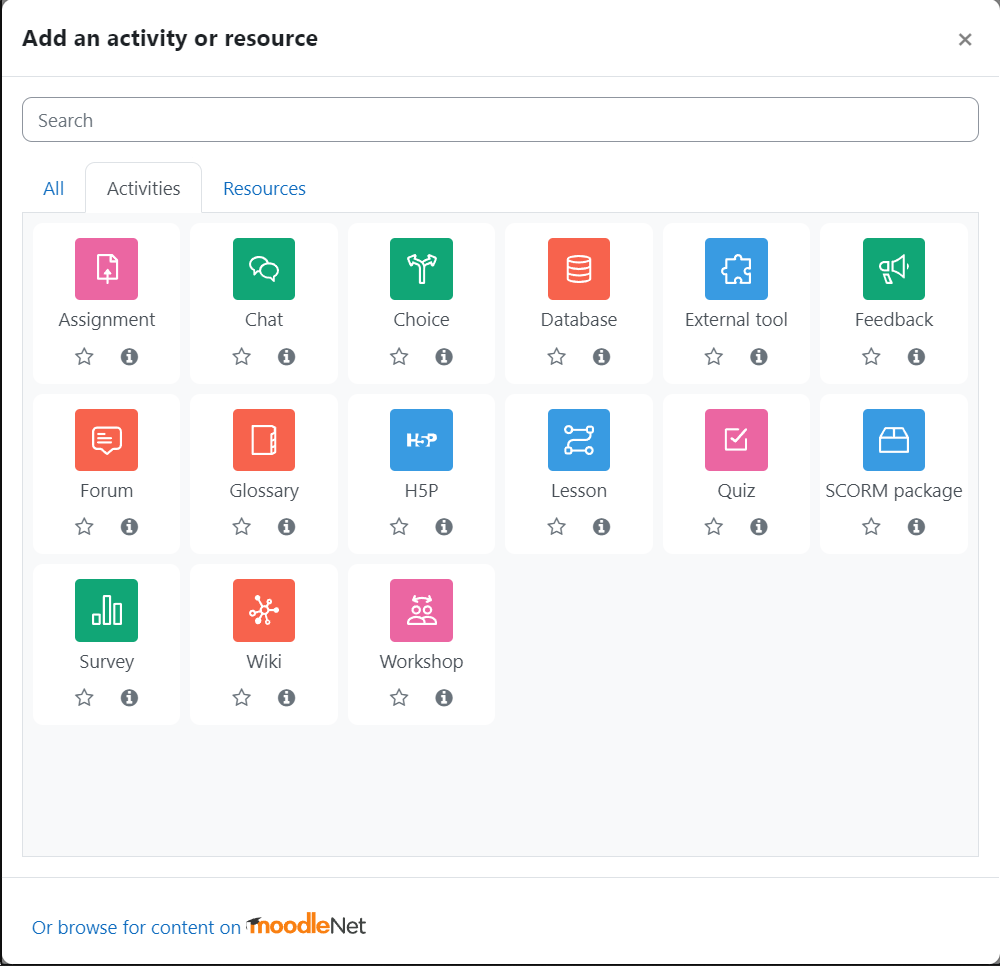1000x966 pixels.
Task: View Workshop activity information
Action: point(444,697)
